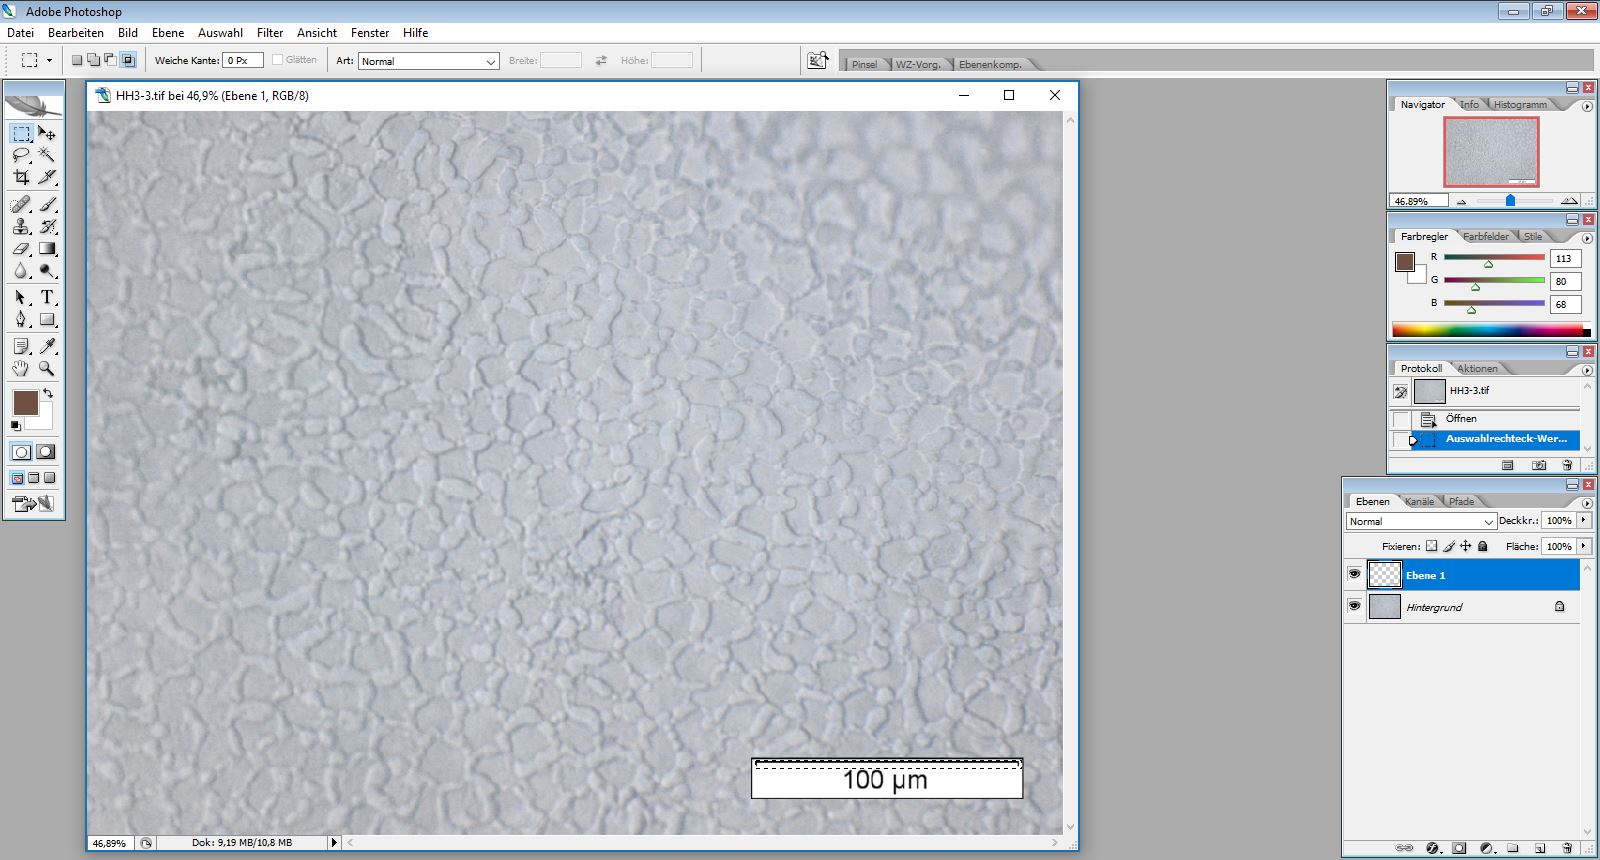Select the Slice tool
Viewport: 1600px width, 860px height.
[47, 177]
